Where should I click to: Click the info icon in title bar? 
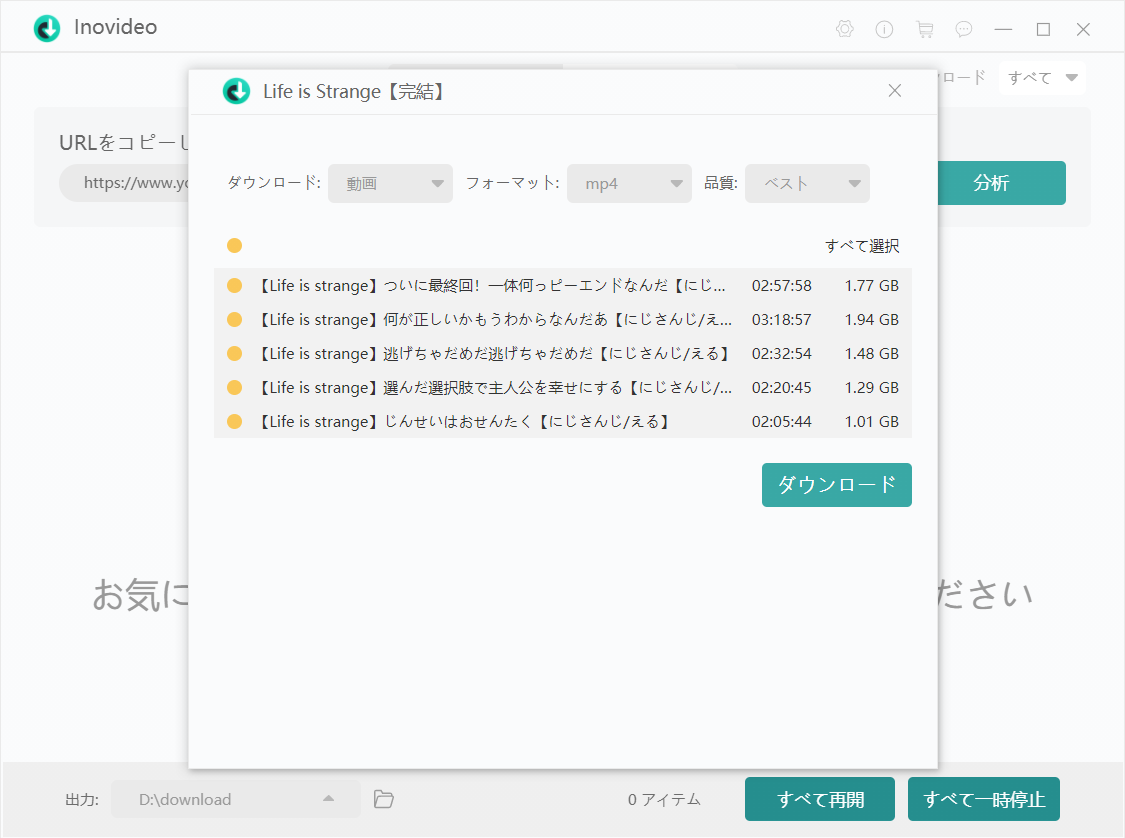884,29
